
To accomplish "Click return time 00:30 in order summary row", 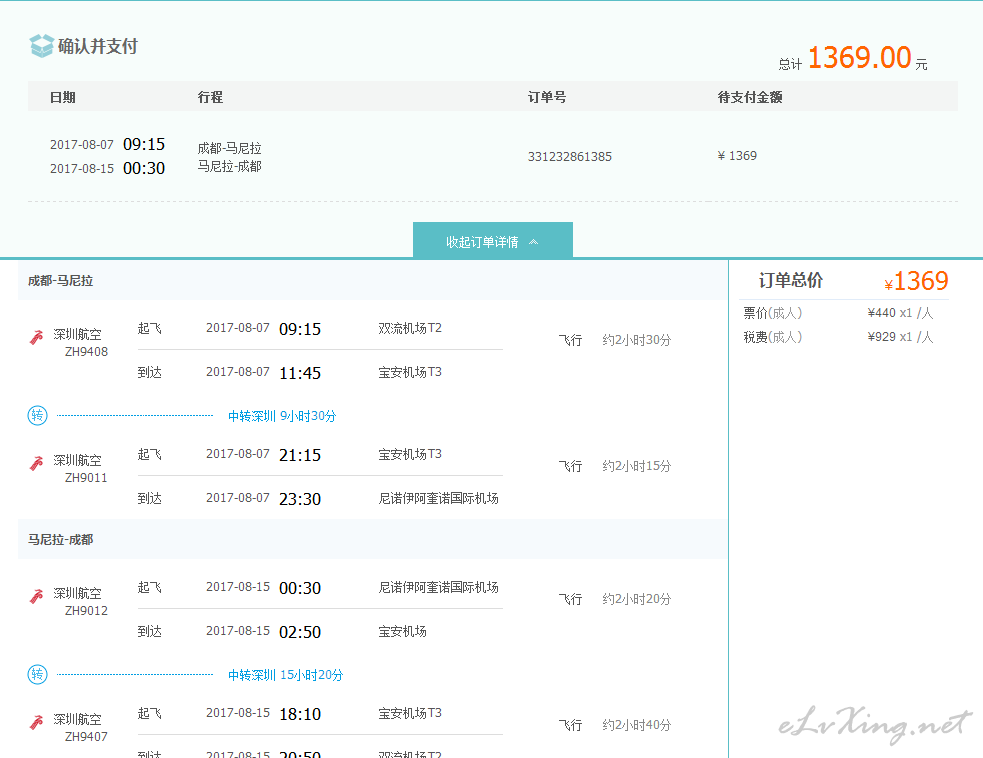I will tap(144, 168).
